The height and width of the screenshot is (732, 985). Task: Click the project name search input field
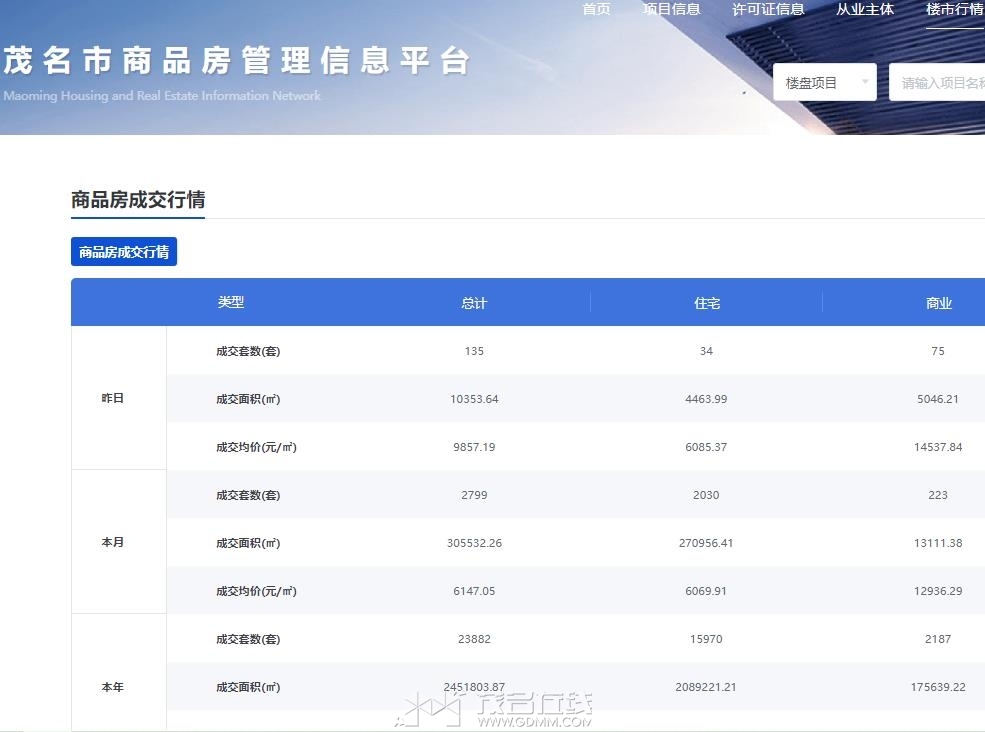[x=937, y=82]
